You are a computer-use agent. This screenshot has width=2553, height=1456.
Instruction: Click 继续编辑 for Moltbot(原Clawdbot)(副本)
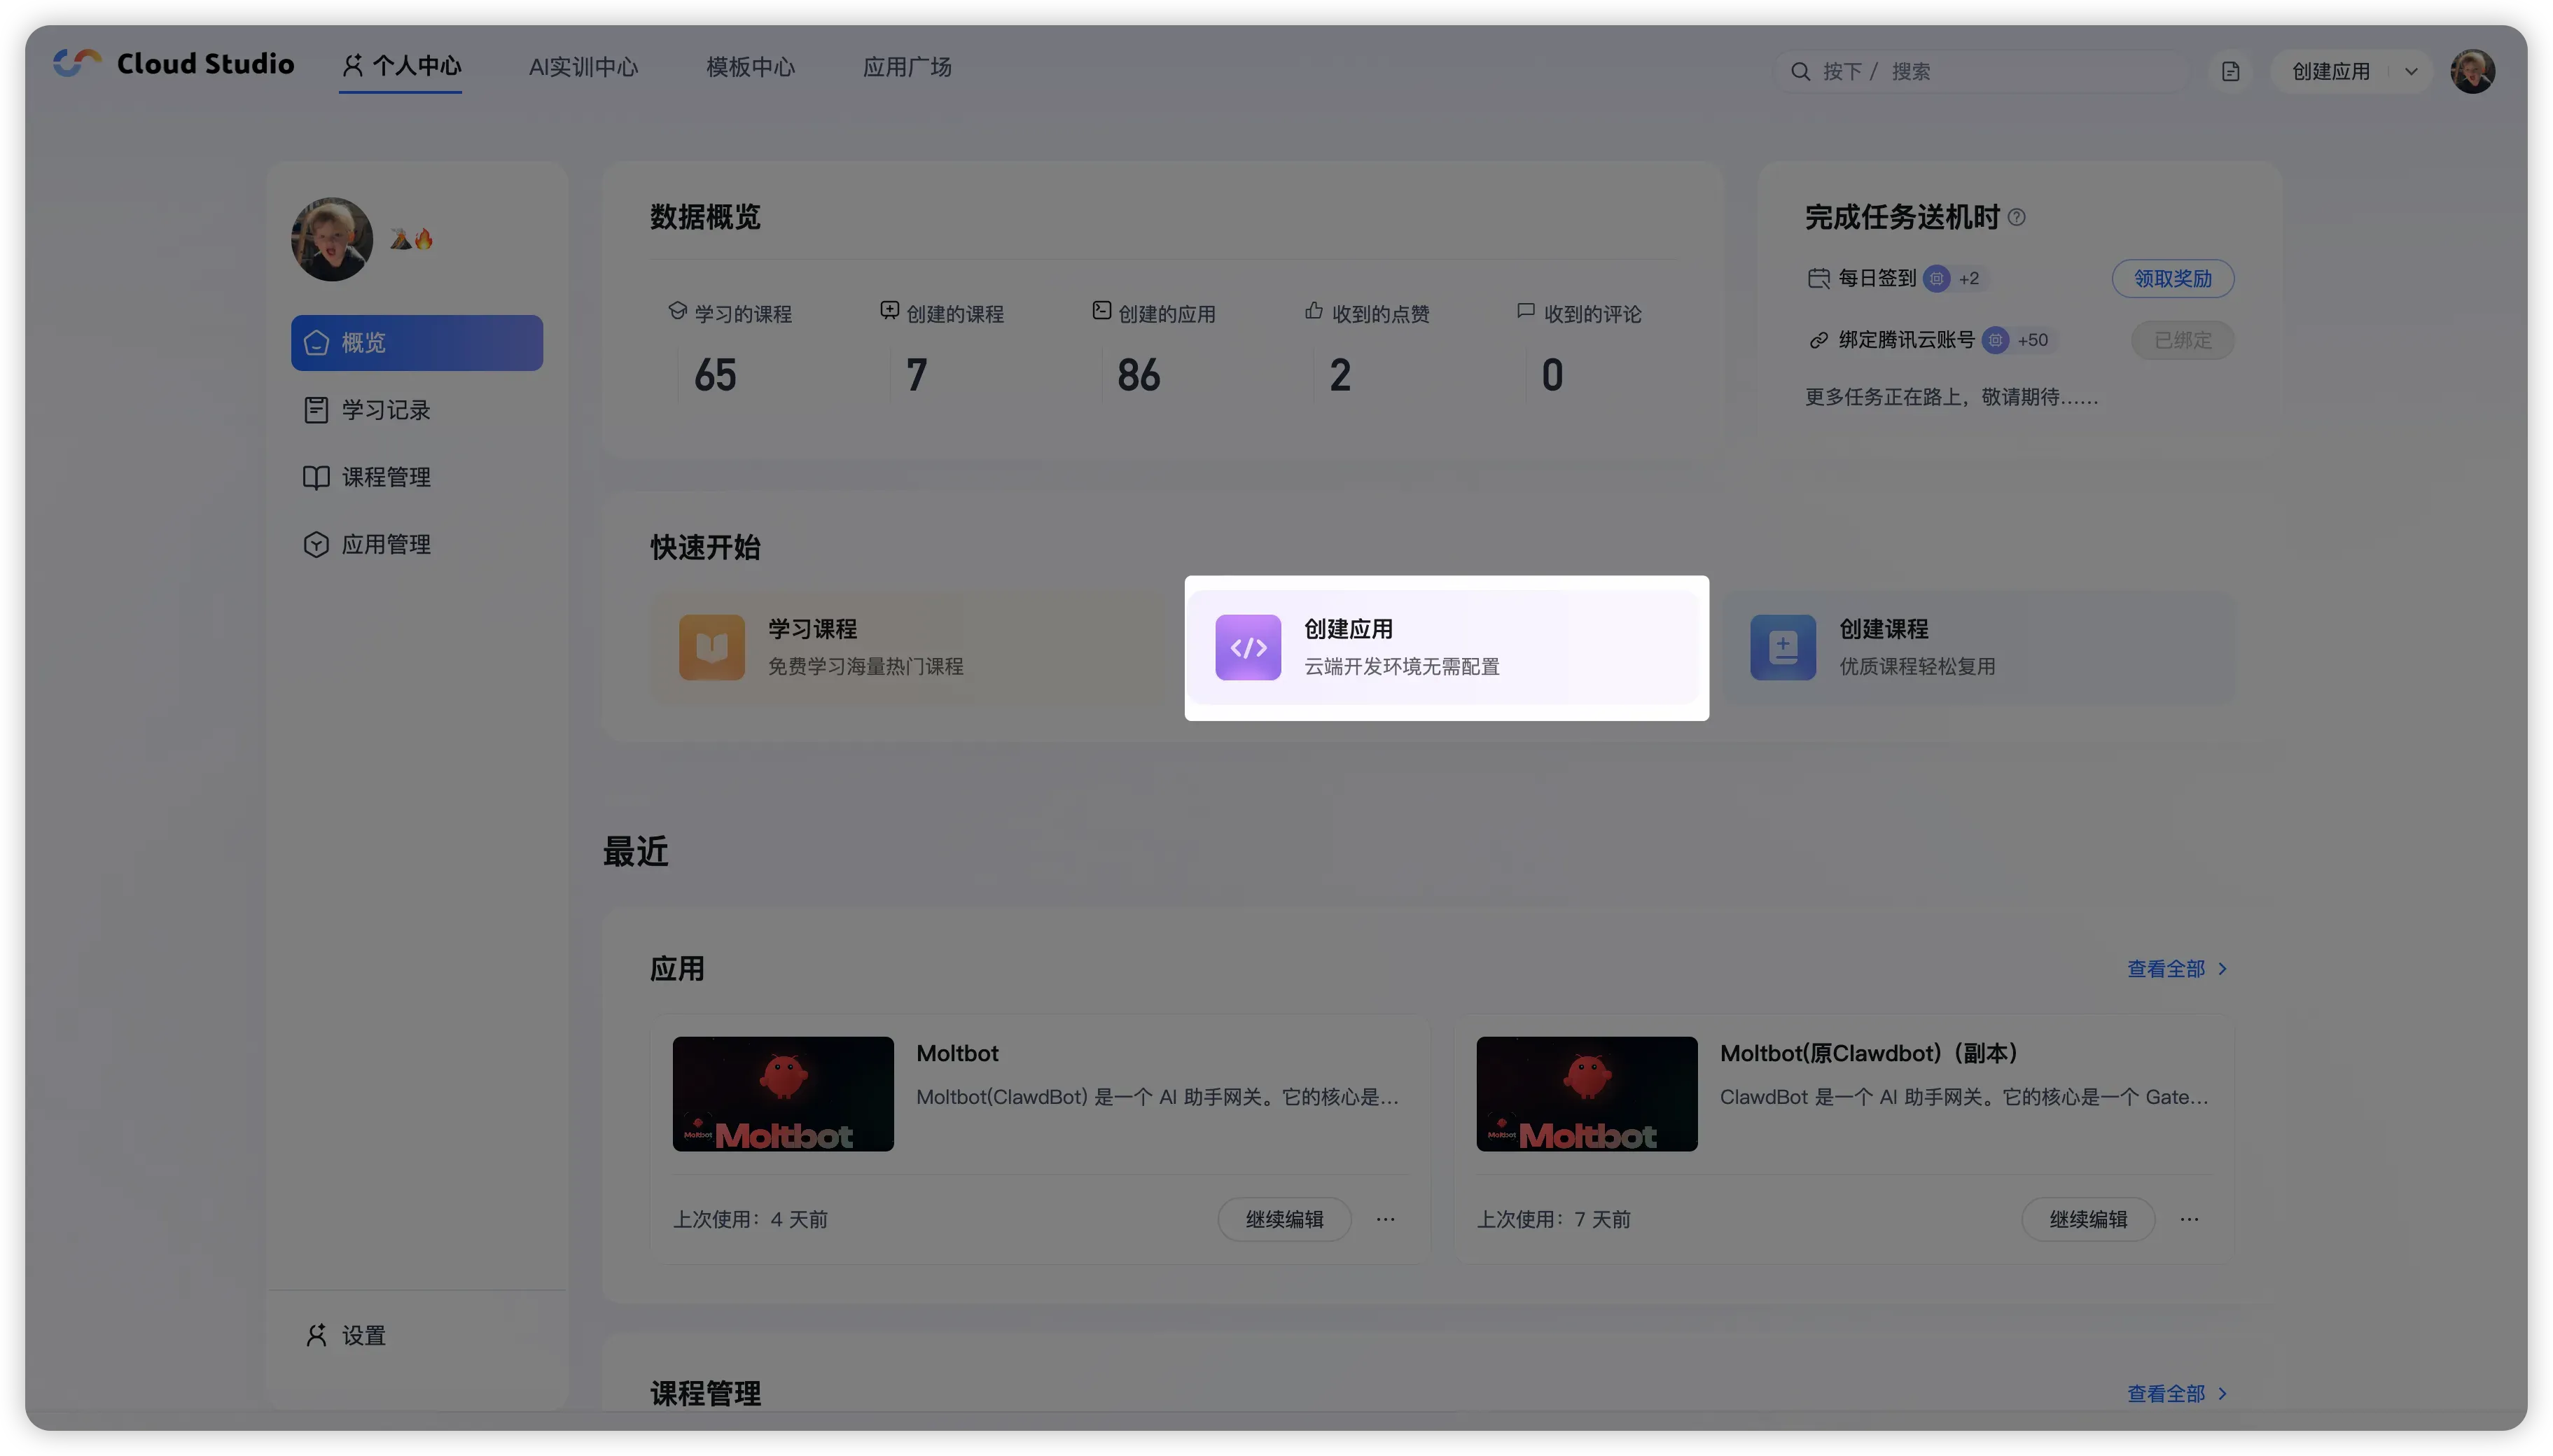(2088, 1219)
